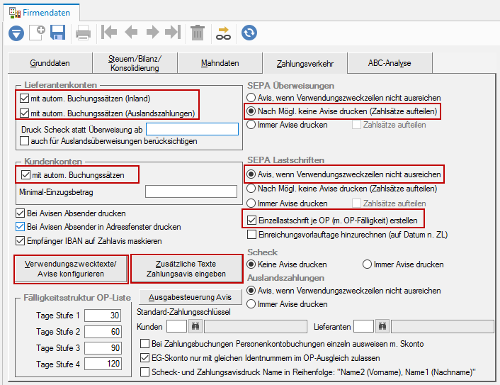Image resolution: width=500 pixels, height=385 pixels.
Task: Select Scheck Immer Avise drucken
Action: tap(367, 264)
